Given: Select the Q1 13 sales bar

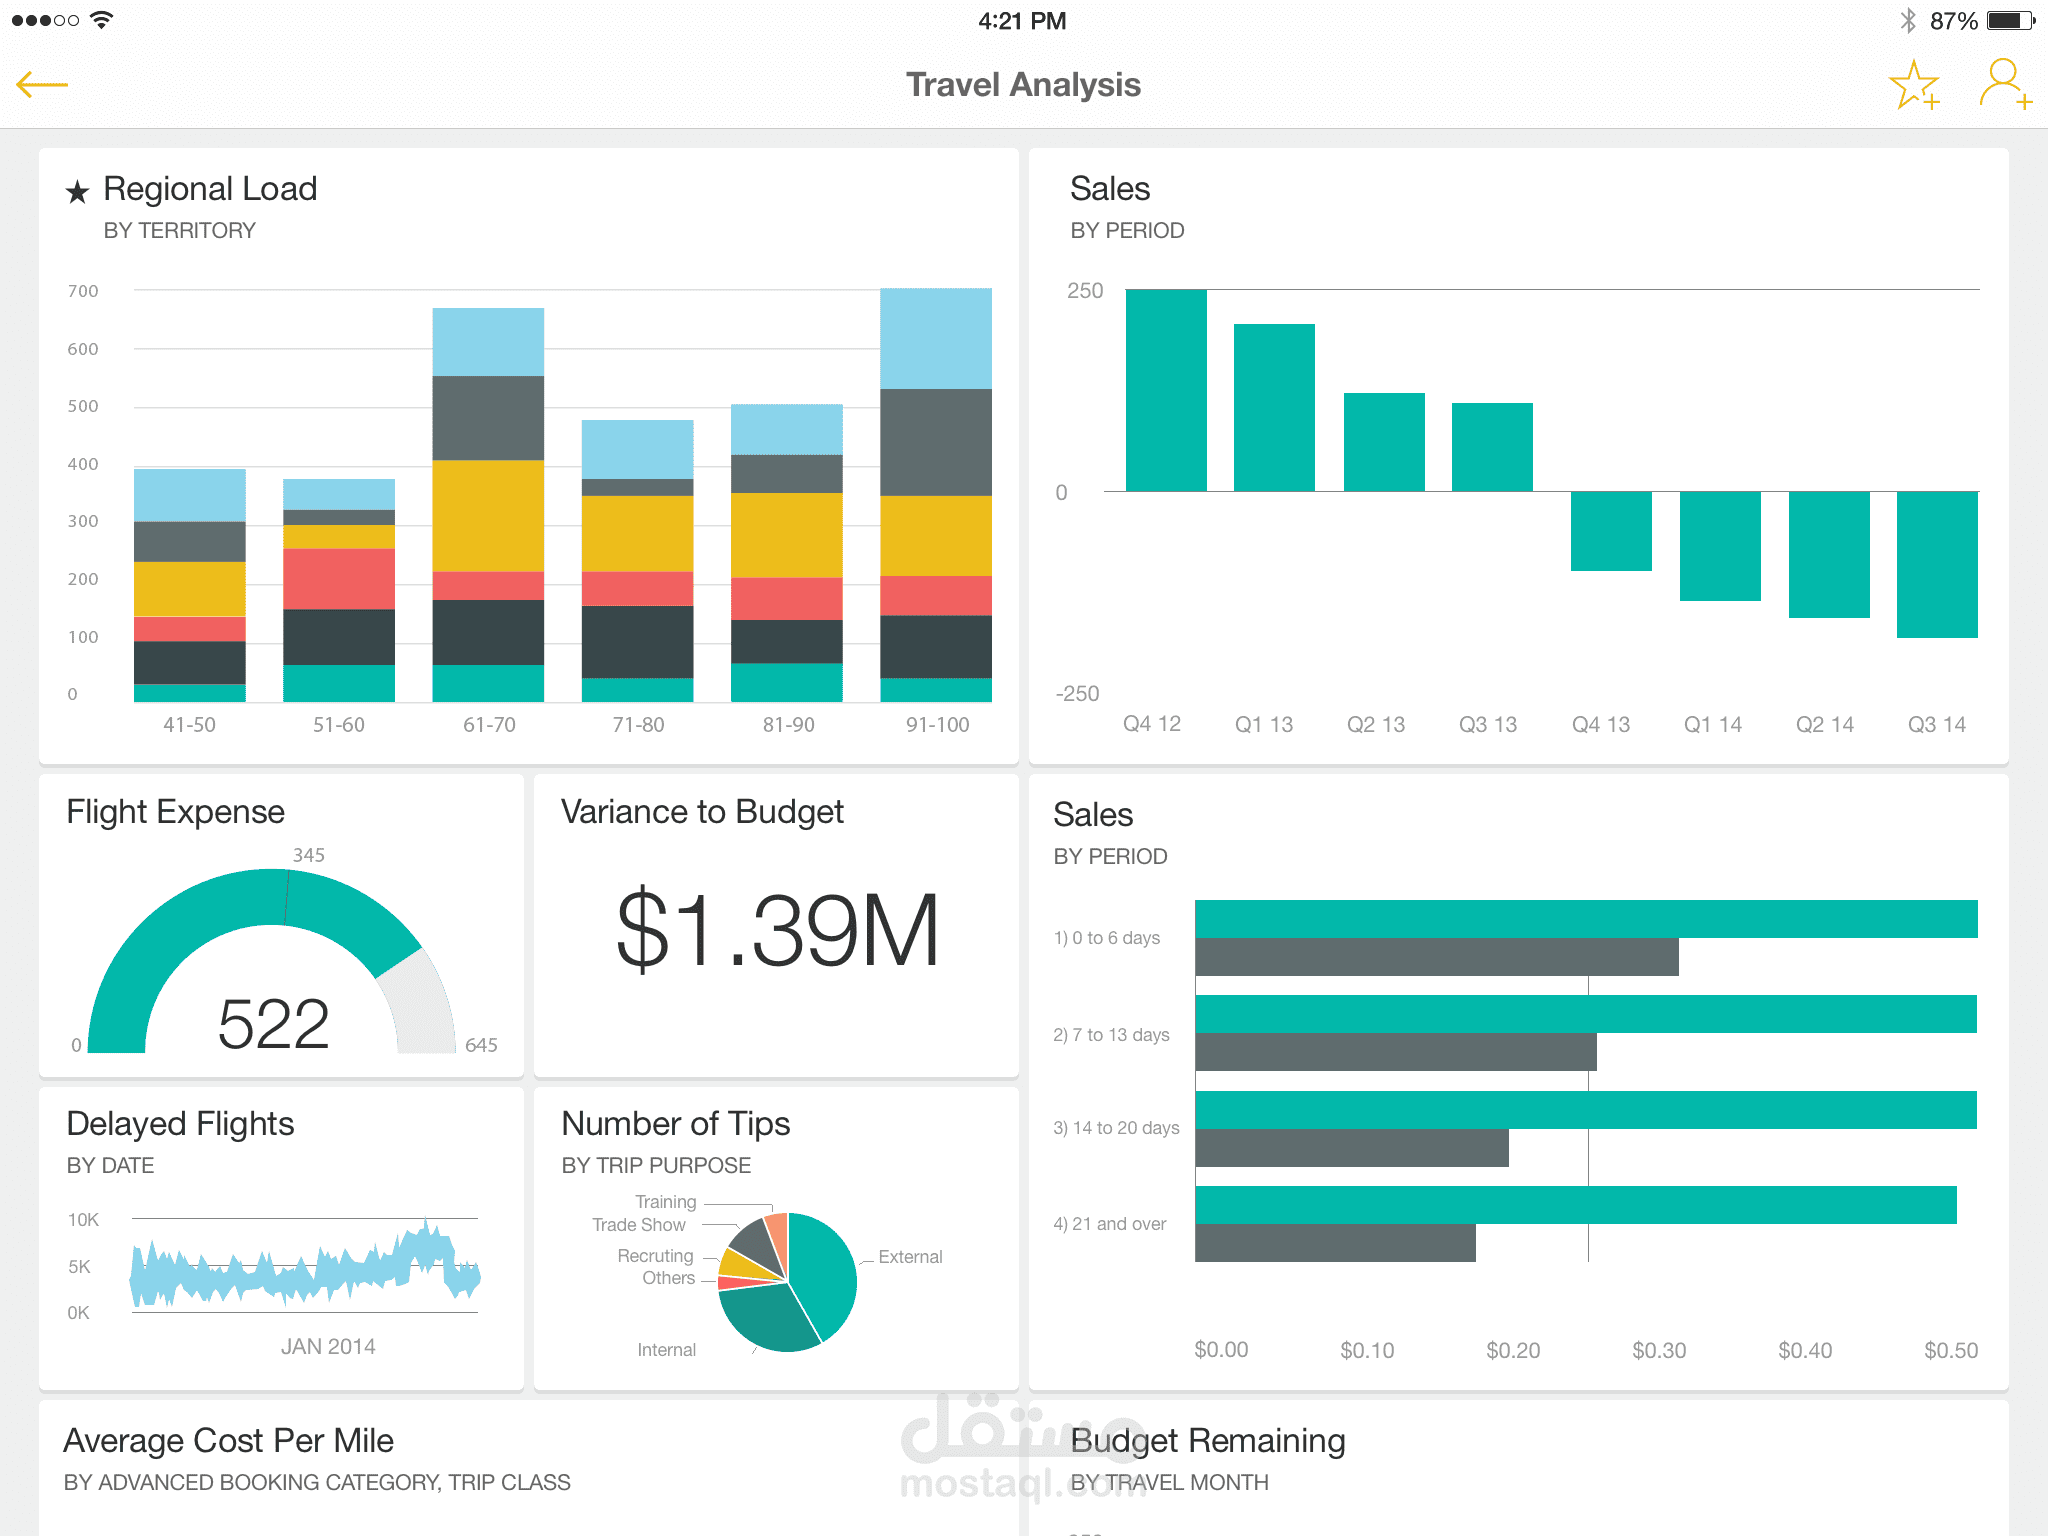Looking at the screenshot, I should click(x=1274, y=407).
